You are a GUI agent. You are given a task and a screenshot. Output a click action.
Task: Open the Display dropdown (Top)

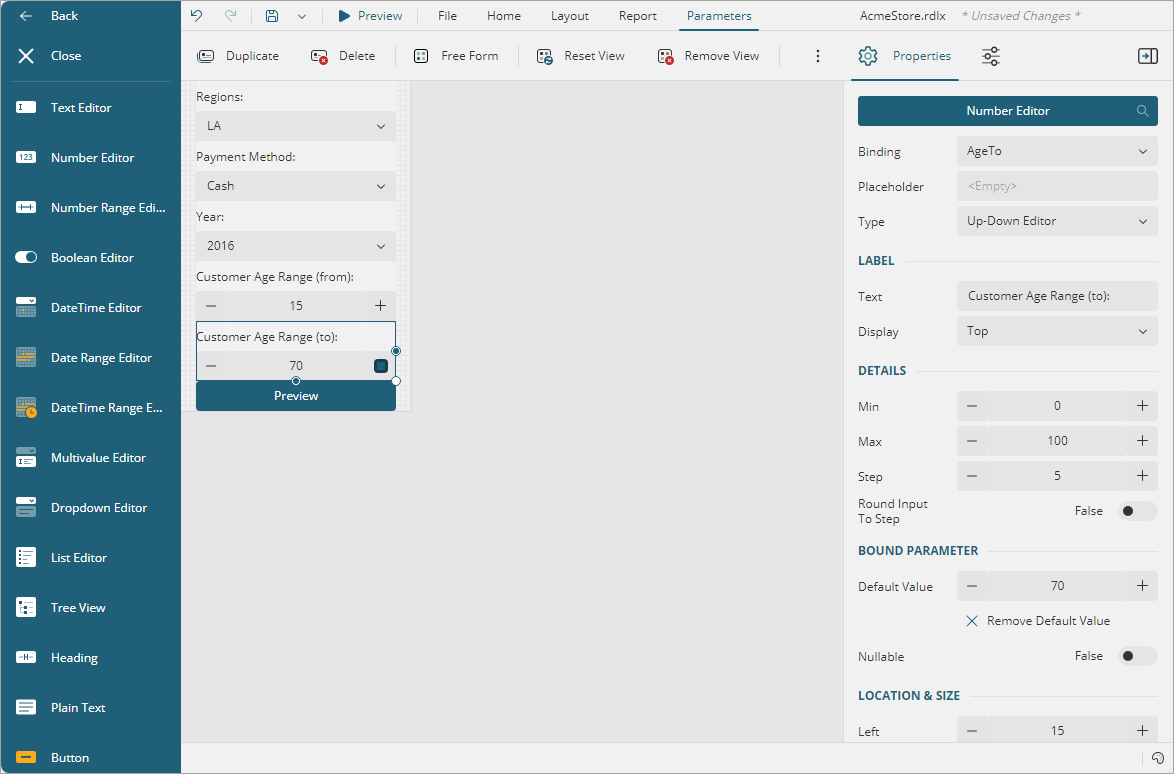(x=1057, y=332)
